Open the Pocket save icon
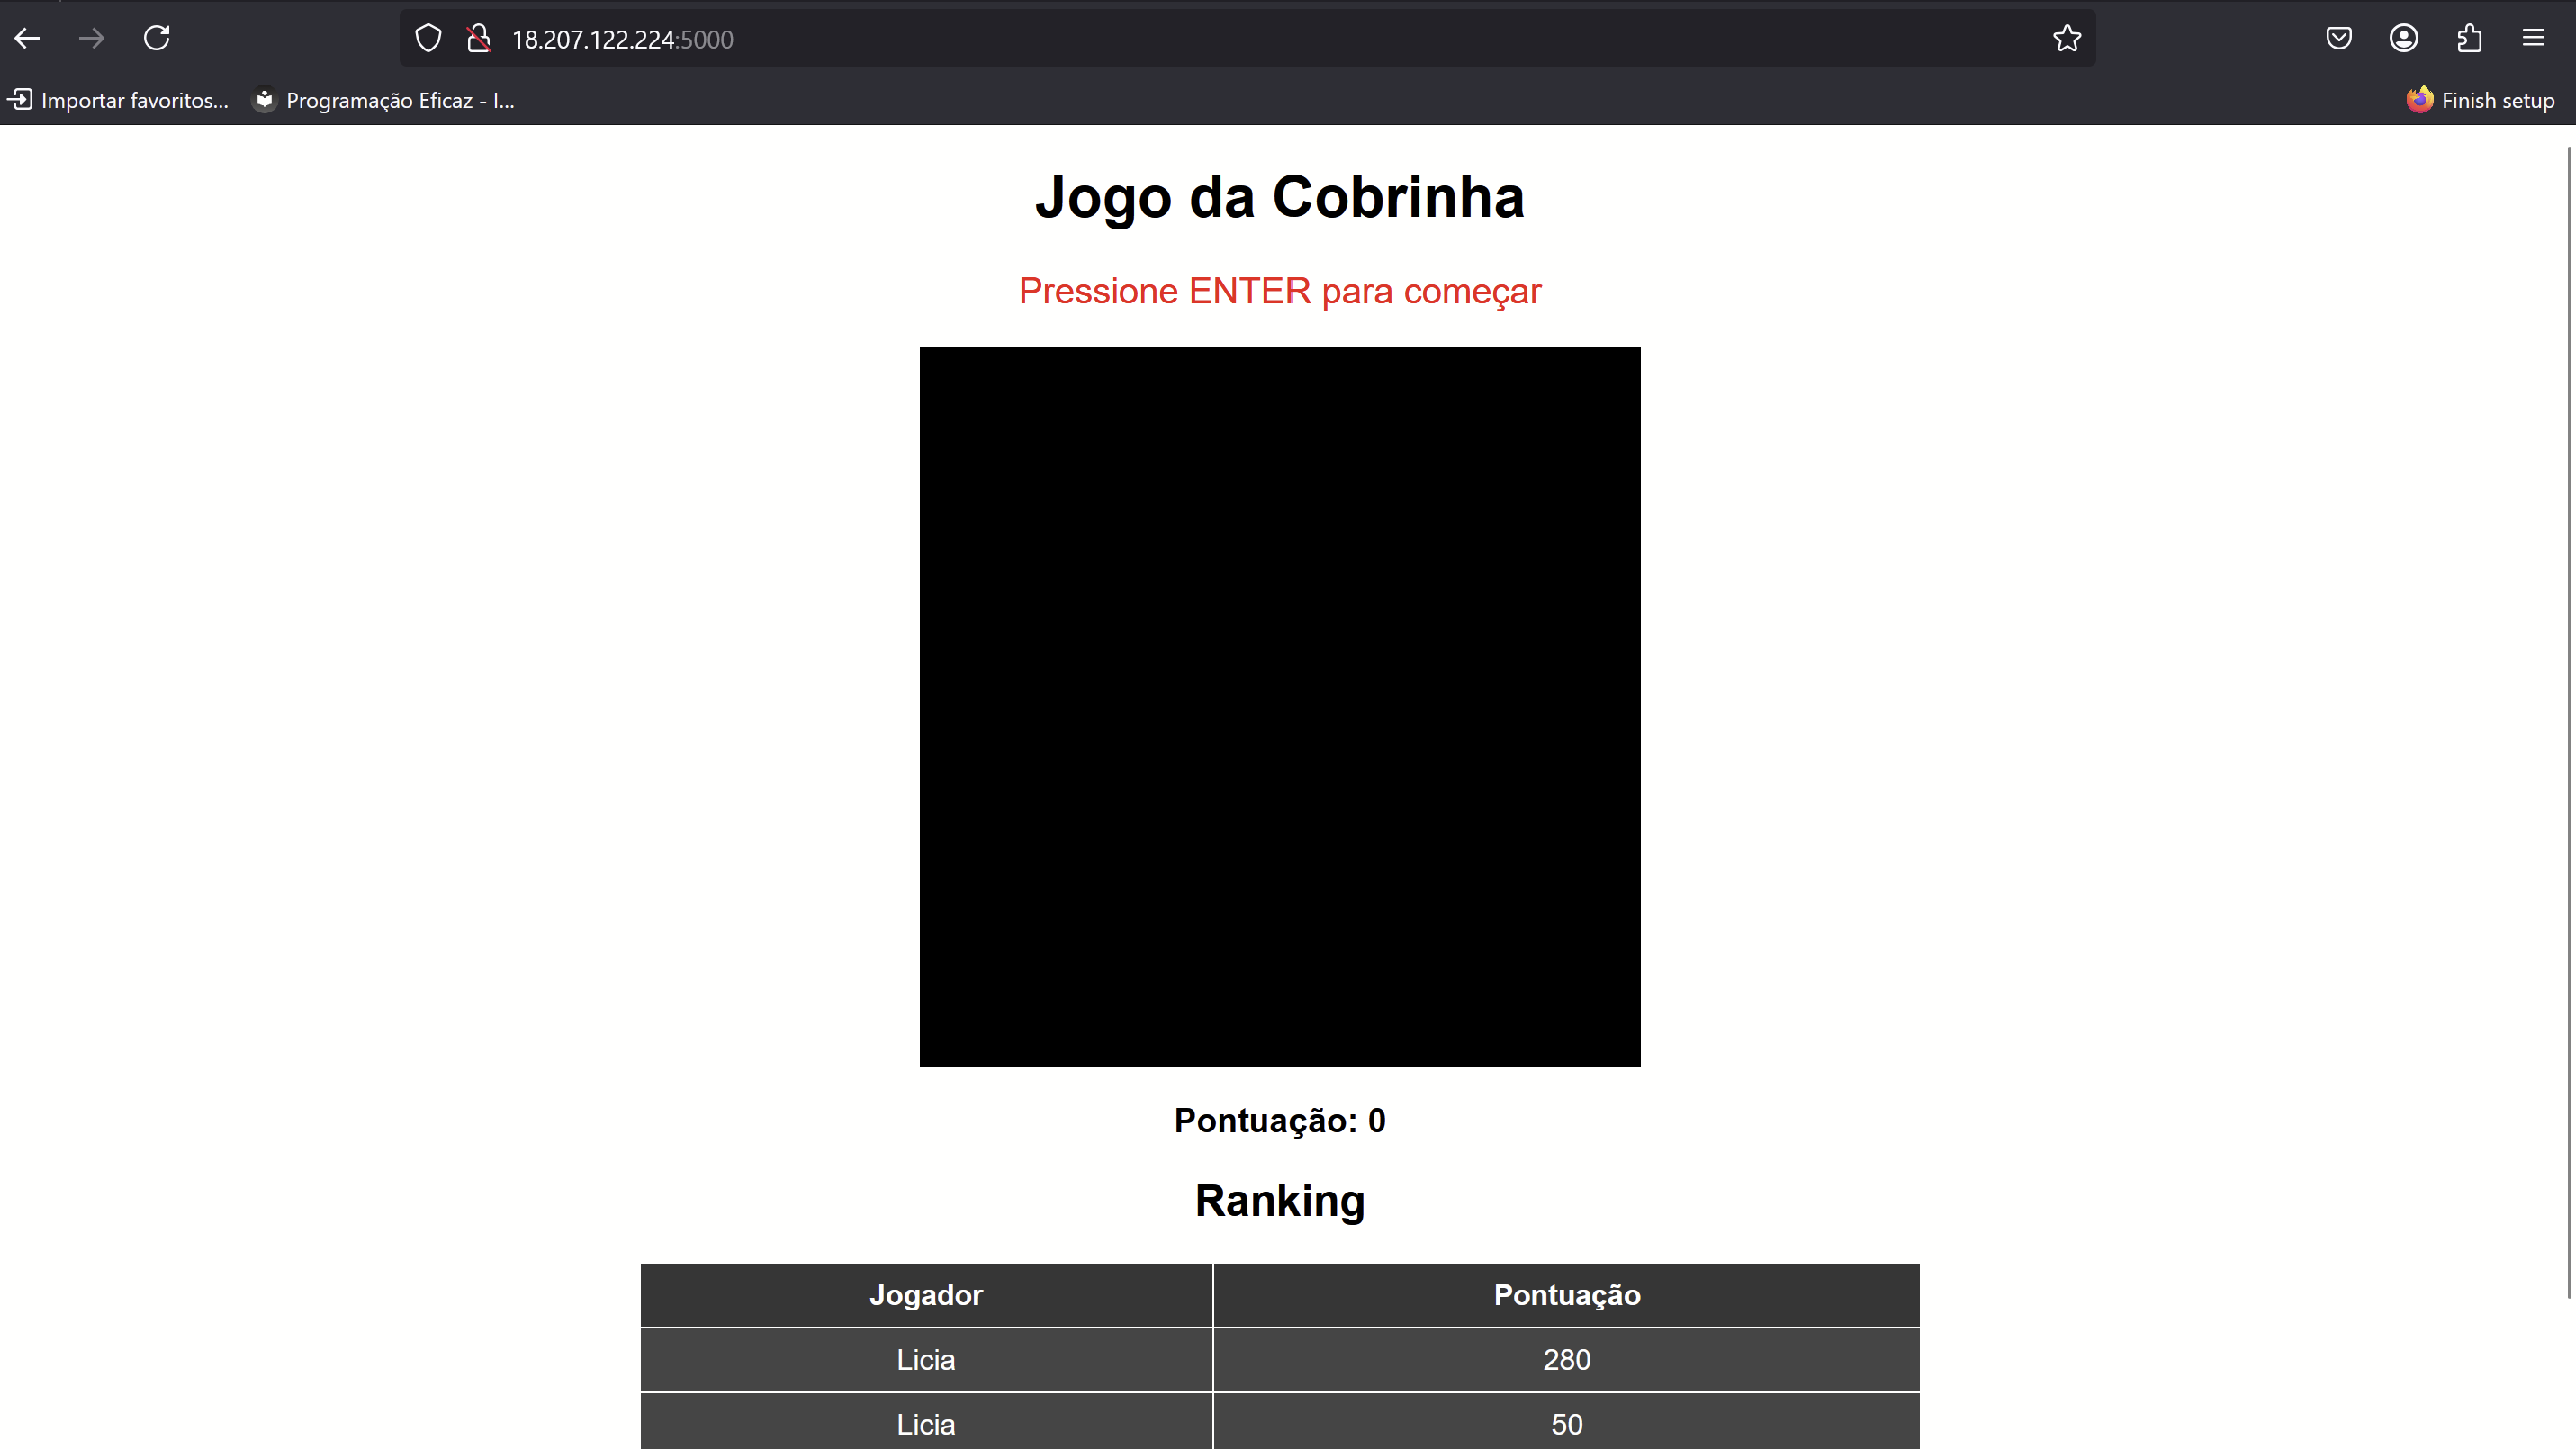Viewport: 2576px width, 1449px height. pyautogui.click(x=2338, y=39)
